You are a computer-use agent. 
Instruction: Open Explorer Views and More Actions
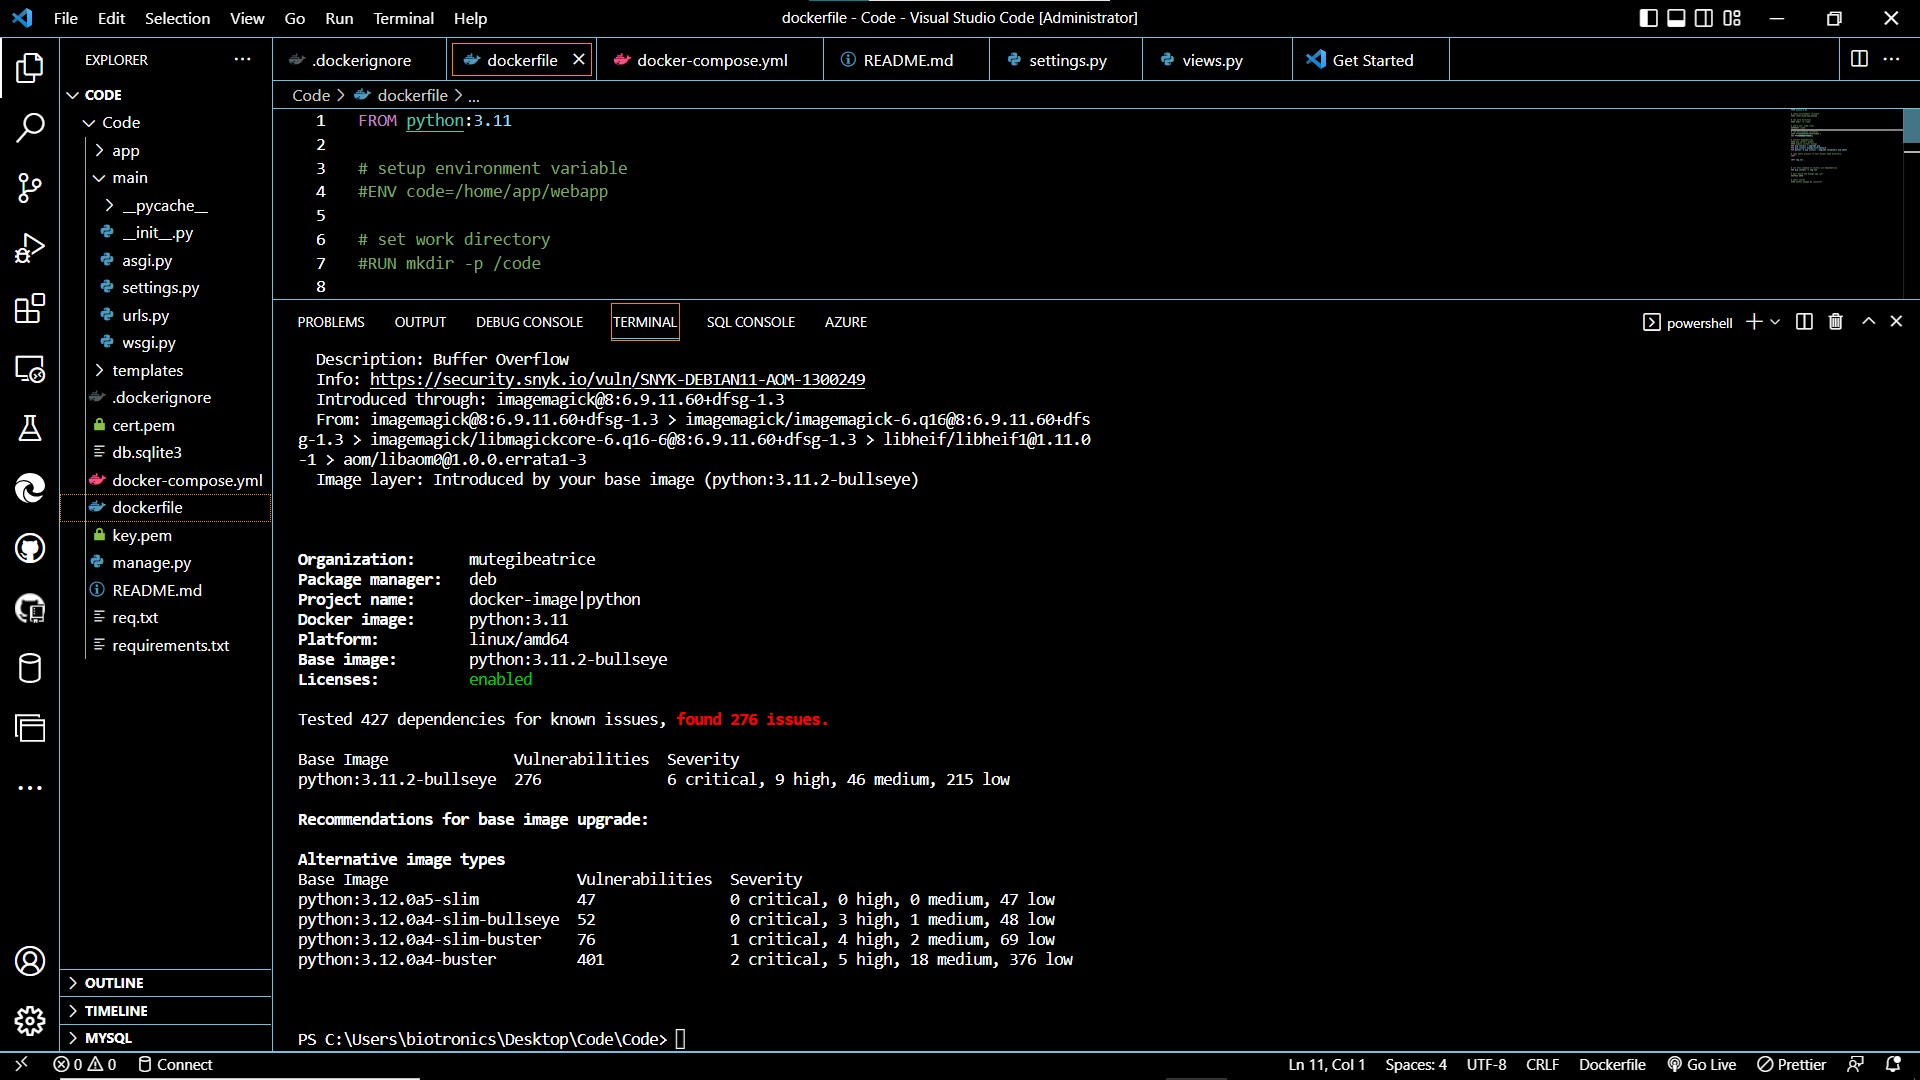tap(242, 59)
